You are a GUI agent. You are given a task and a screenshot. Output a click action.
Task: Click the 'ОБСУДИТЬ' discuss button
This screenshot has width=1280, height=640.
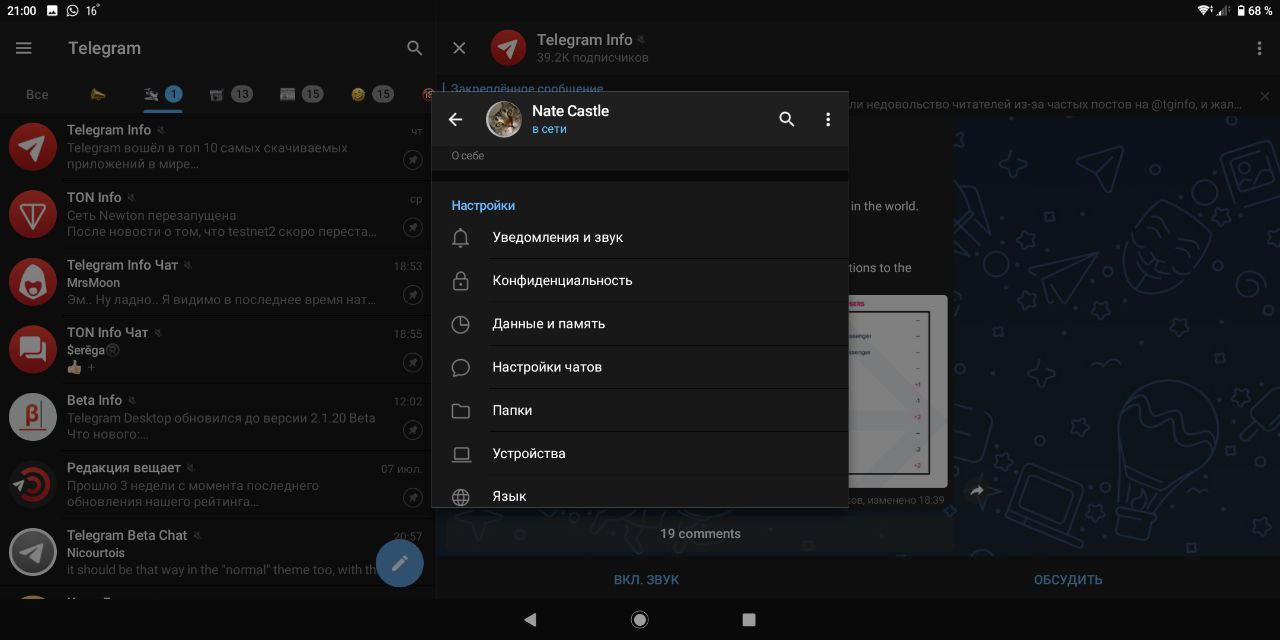pos(1068,579)
